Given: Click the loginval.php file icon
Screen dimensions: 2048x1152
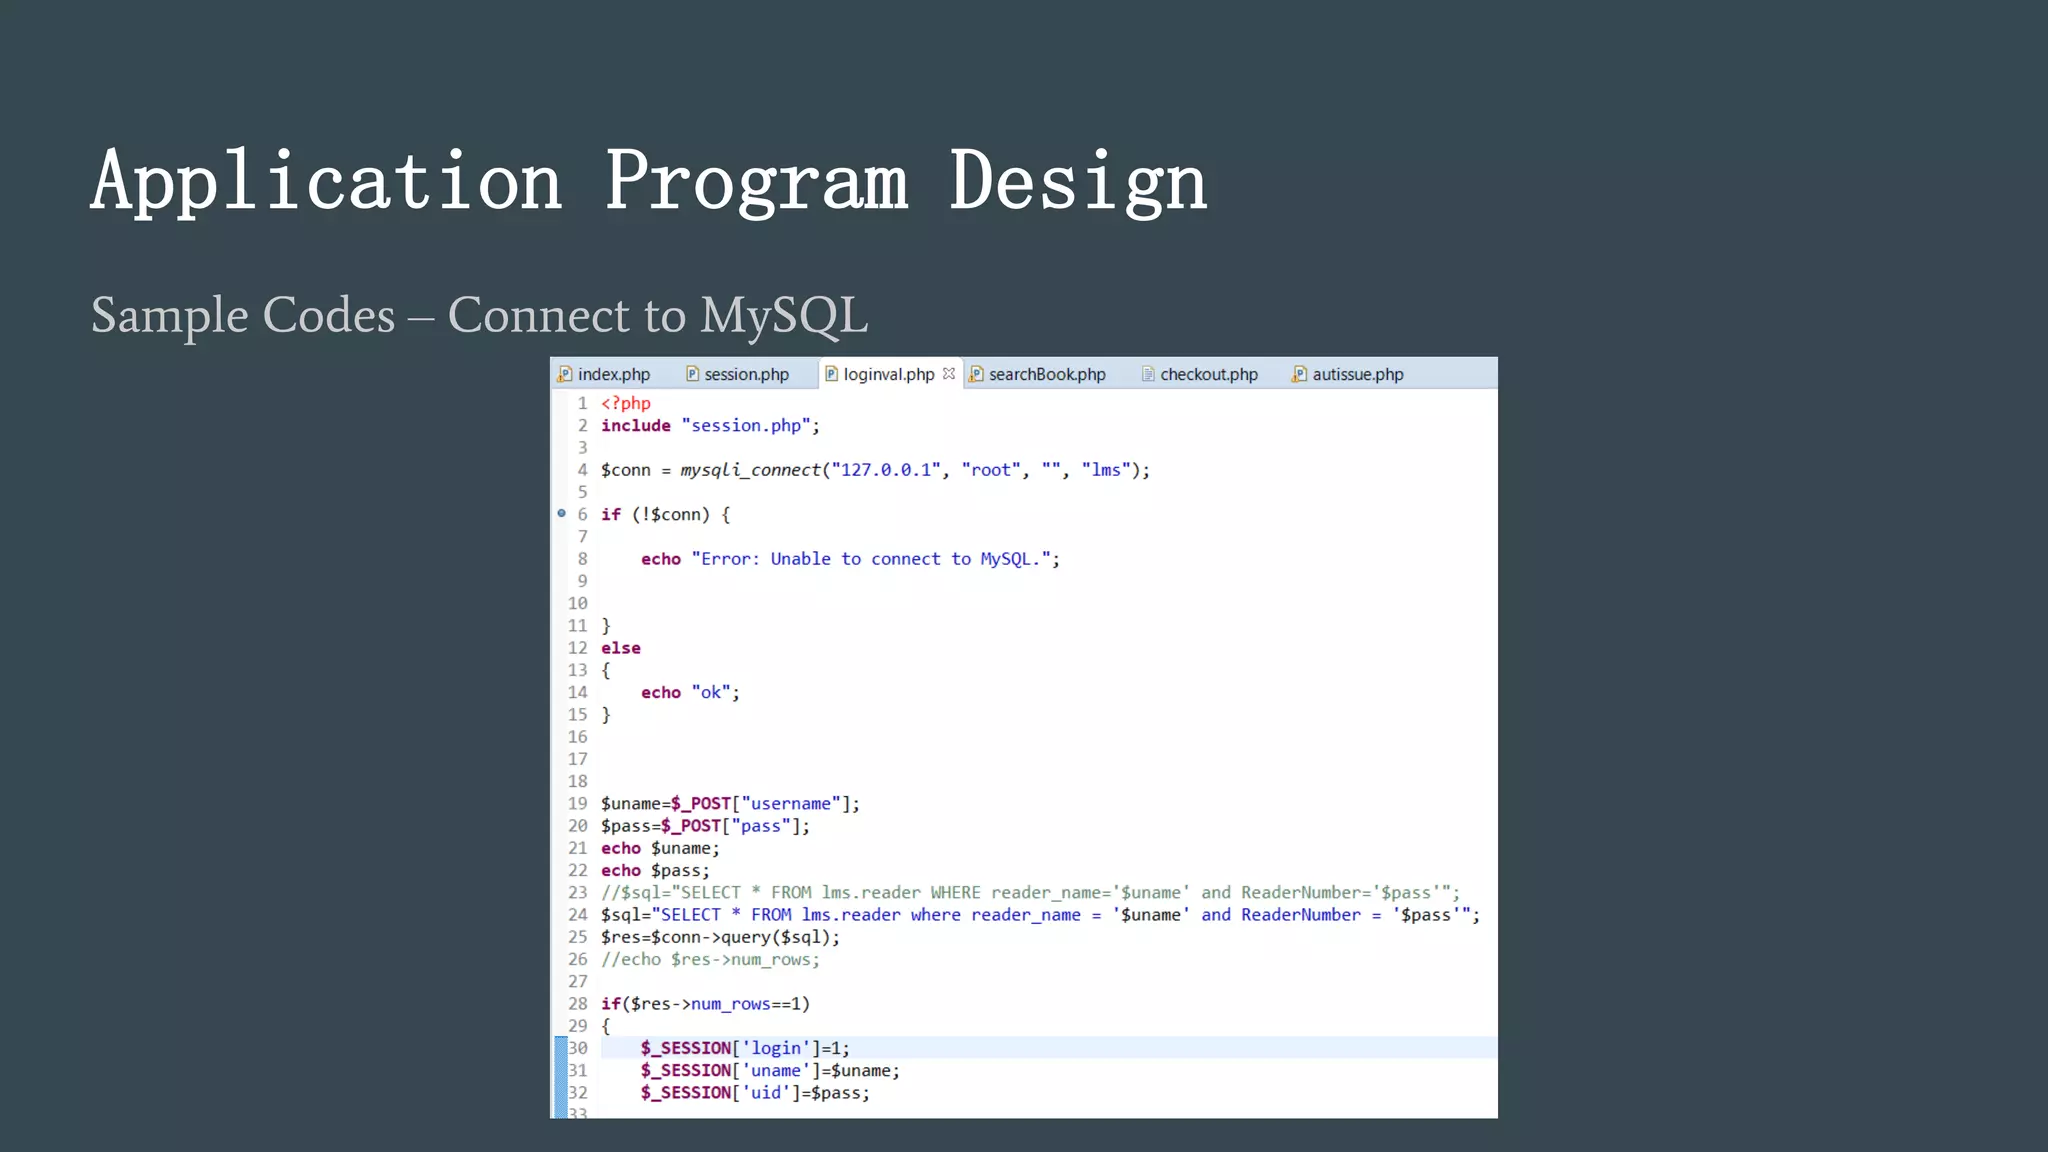Looking at the screenshot, I should [x=831, y=374].
